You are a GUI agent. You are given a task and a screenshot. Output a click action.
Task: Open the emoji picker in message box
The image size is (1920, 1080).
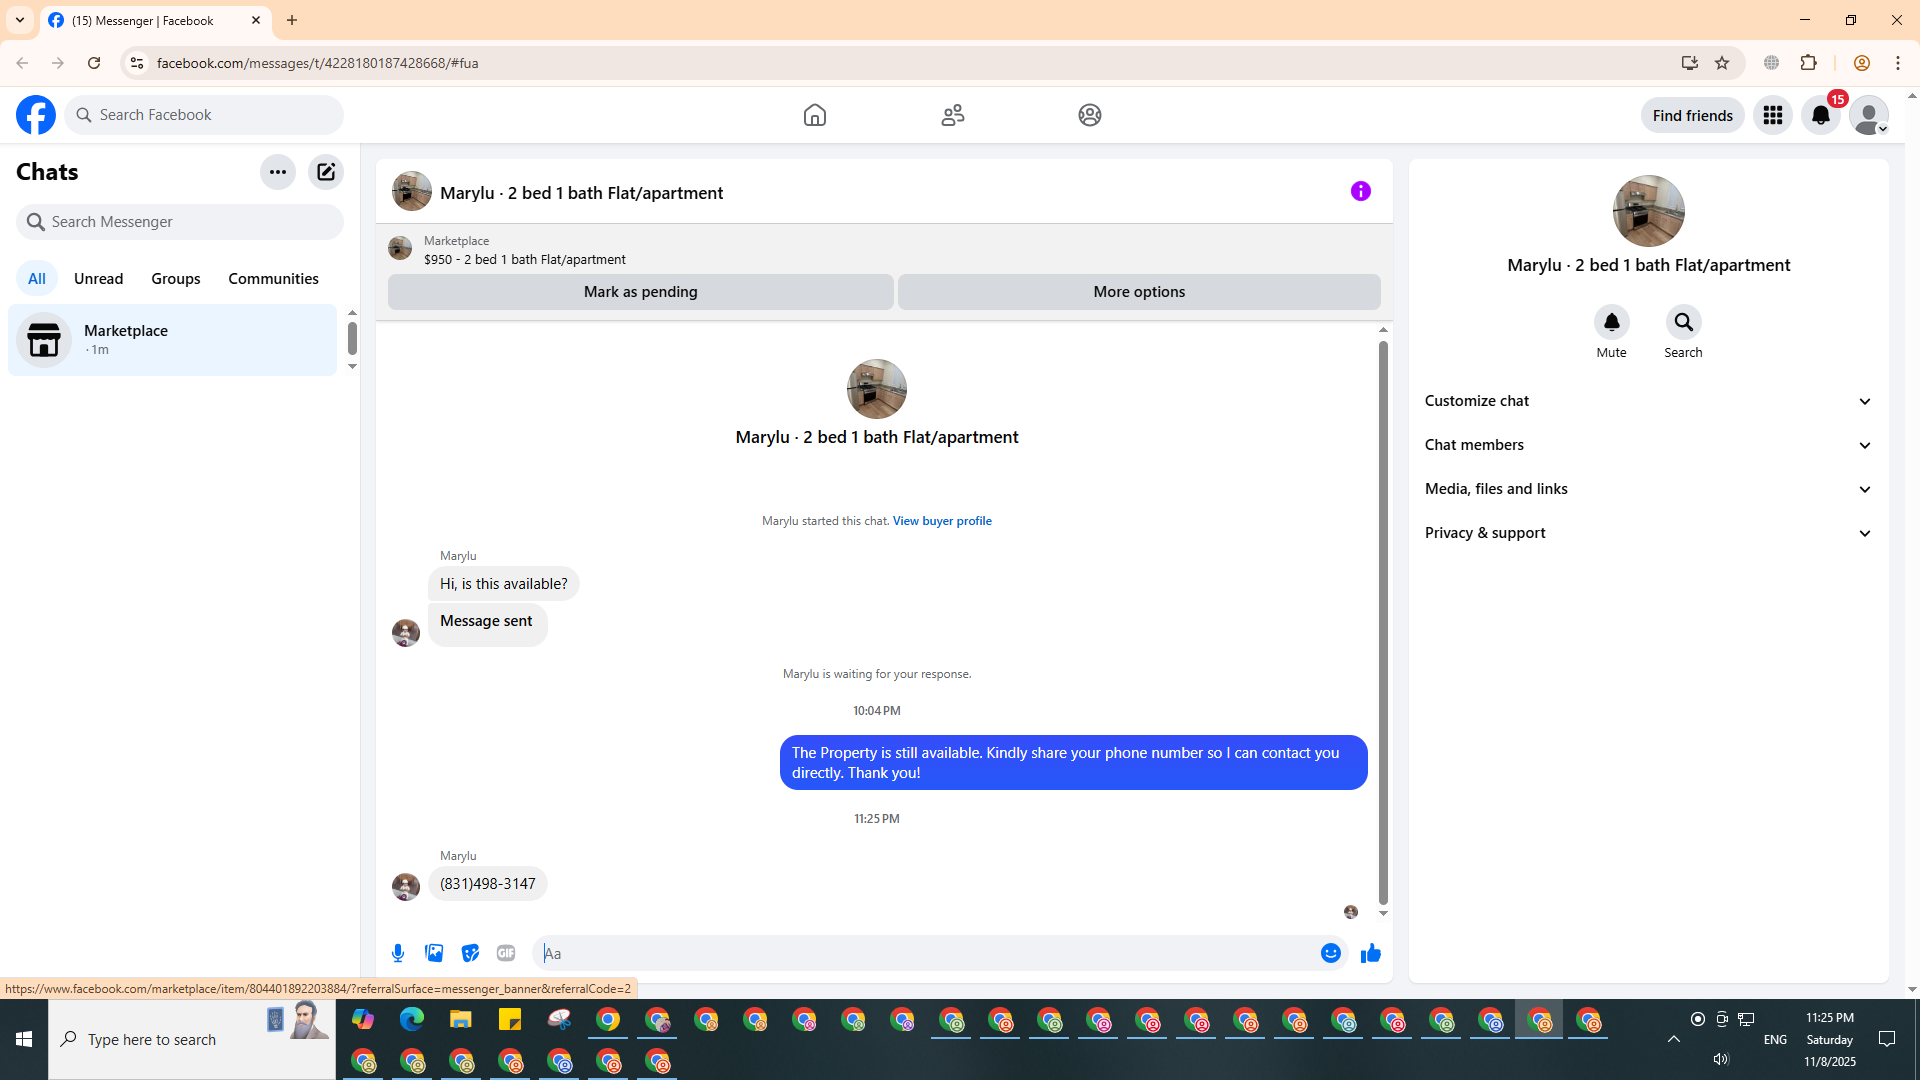tap(1330, 953)
